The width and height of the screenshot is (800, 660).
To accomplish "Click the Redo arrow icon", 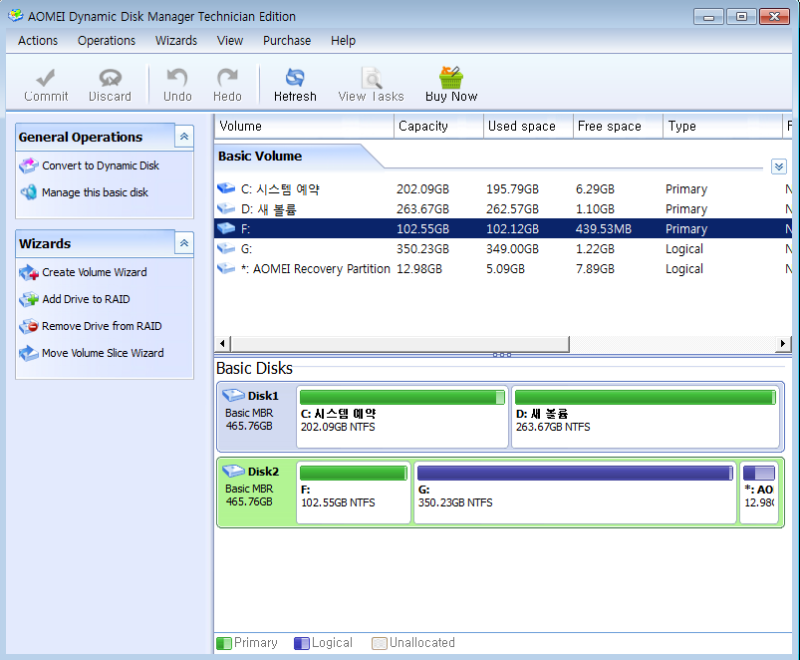I will click(x=227, y=78).
